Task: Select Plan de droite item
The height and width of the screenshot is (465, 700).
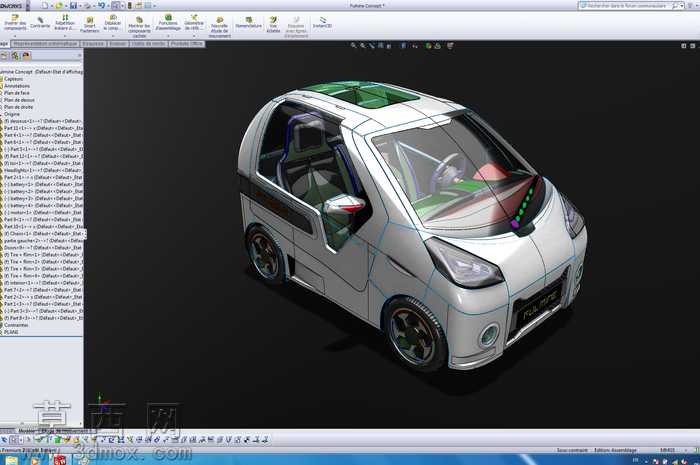Action: pyautogui.click(x=18, y=107)
